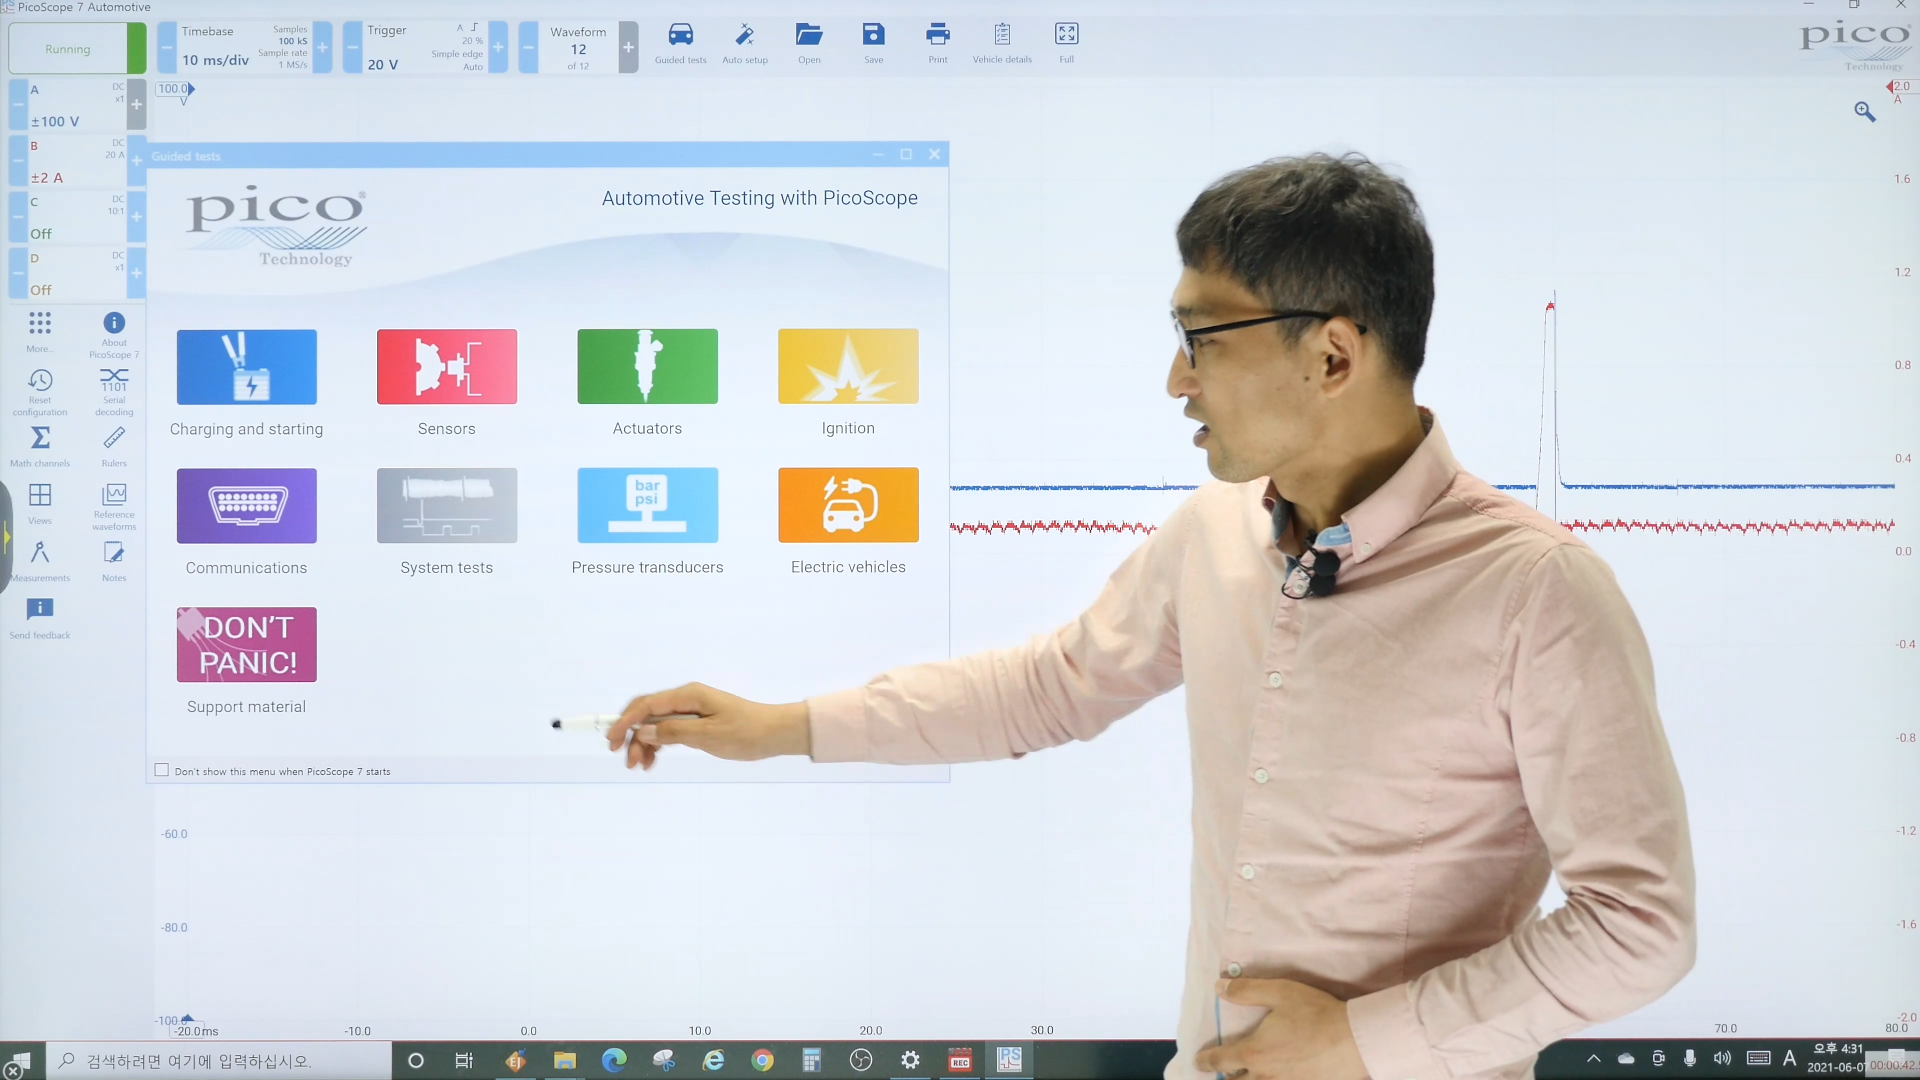
Task: Increase Channel B range with plus
Action: click(x=137, y=161)
